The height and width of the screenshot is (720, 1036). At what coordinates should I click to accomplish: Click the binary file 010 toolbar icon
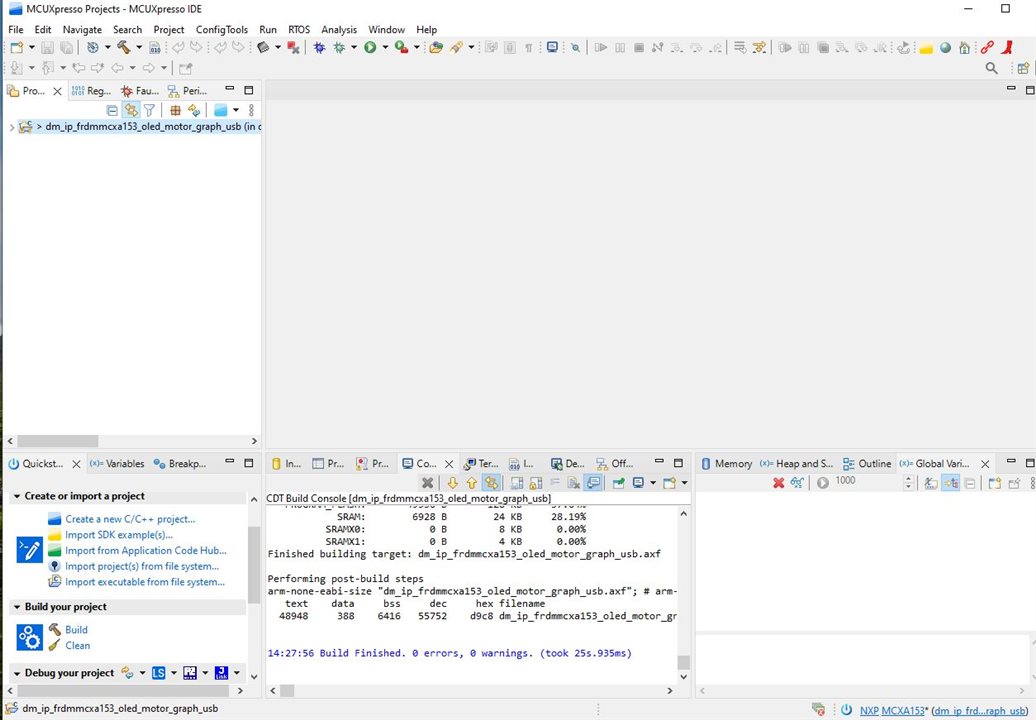[x=155, y=47]
